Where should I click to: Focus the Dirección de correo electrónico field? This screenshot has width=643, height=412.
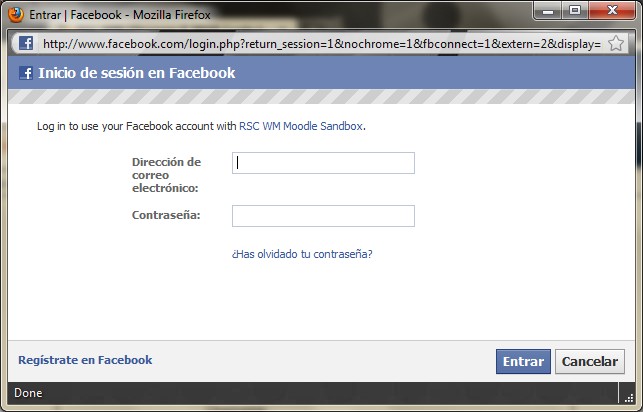pyautogui.click(x=323, y=163)
